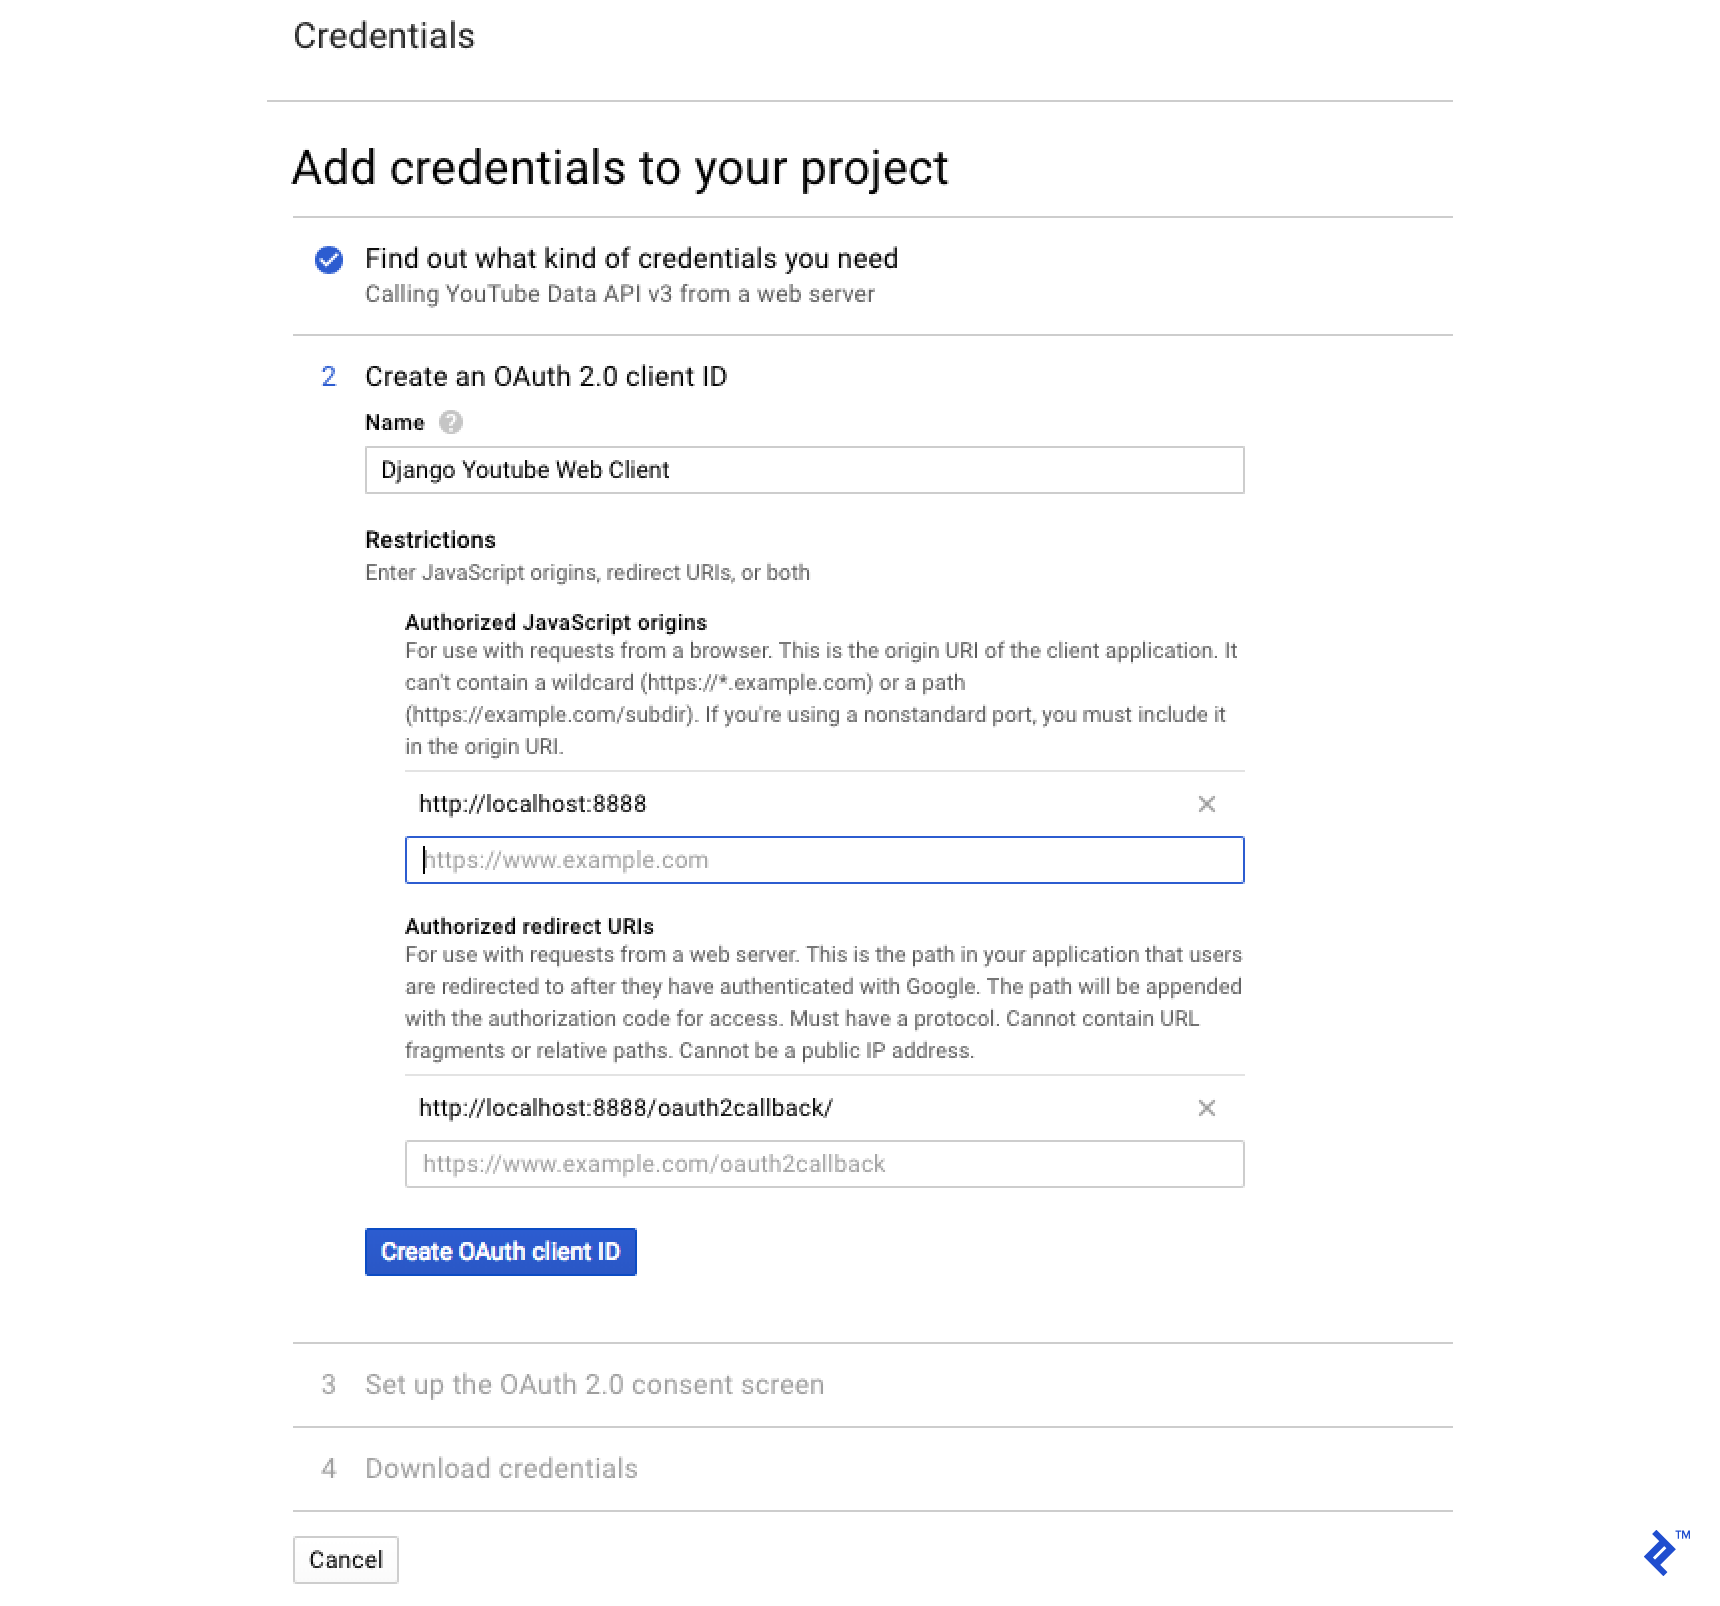Click the Credentials page title

point(384,36)
